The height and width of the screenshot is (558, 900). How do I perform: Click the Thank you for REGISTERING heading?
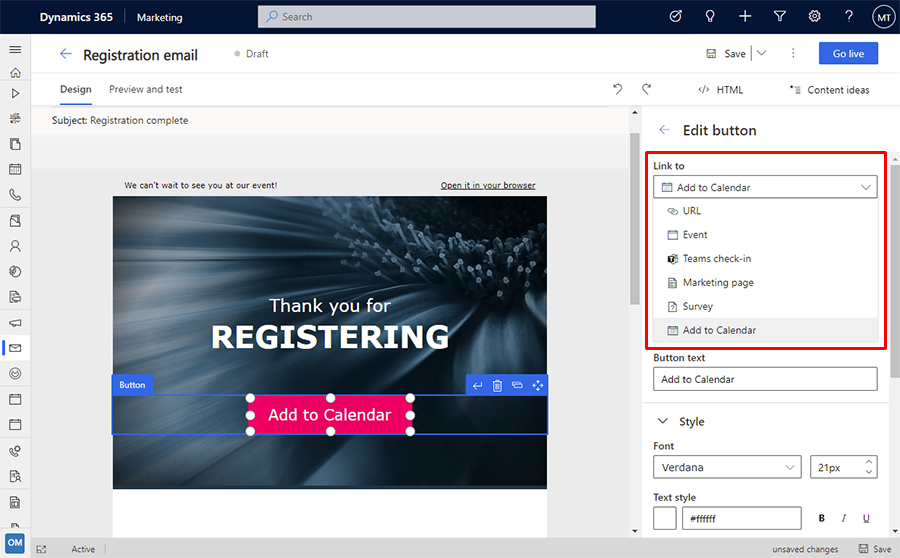coord(330,323)
